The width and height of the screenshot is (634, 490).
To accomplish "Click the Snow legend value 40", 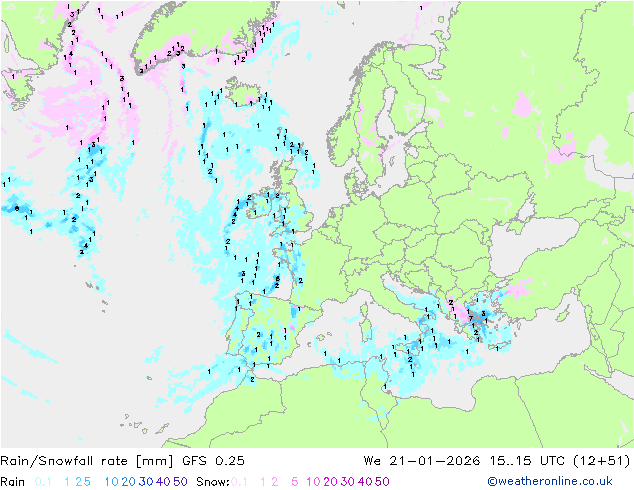I will coord(365,482).
